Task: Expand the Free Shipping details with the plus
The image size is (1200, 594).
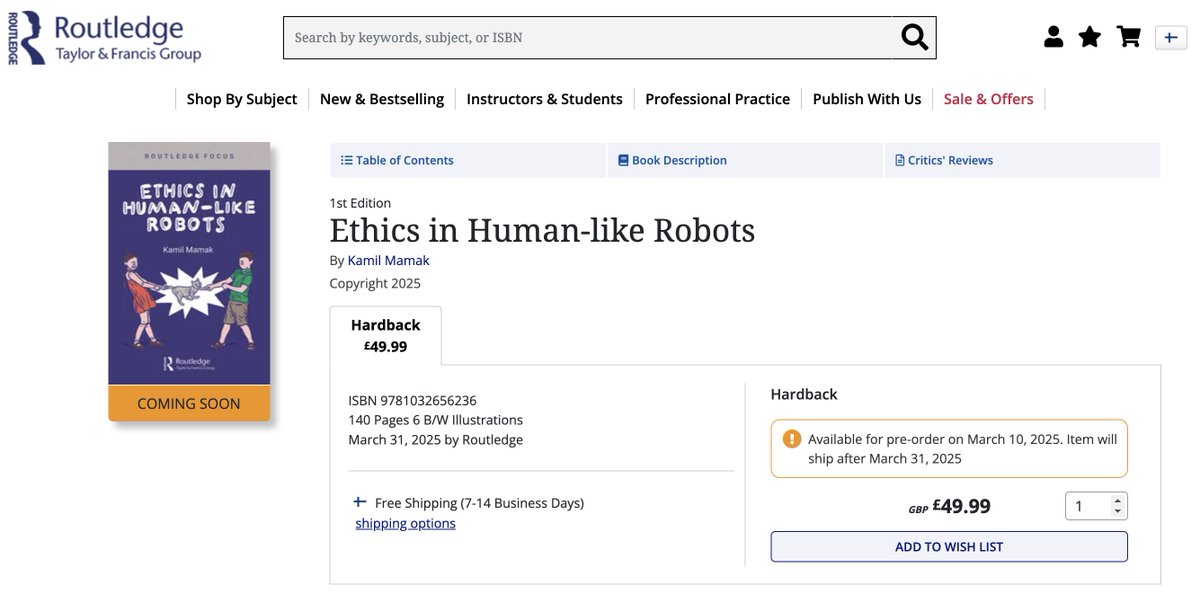Action: (x=358, y=502)
